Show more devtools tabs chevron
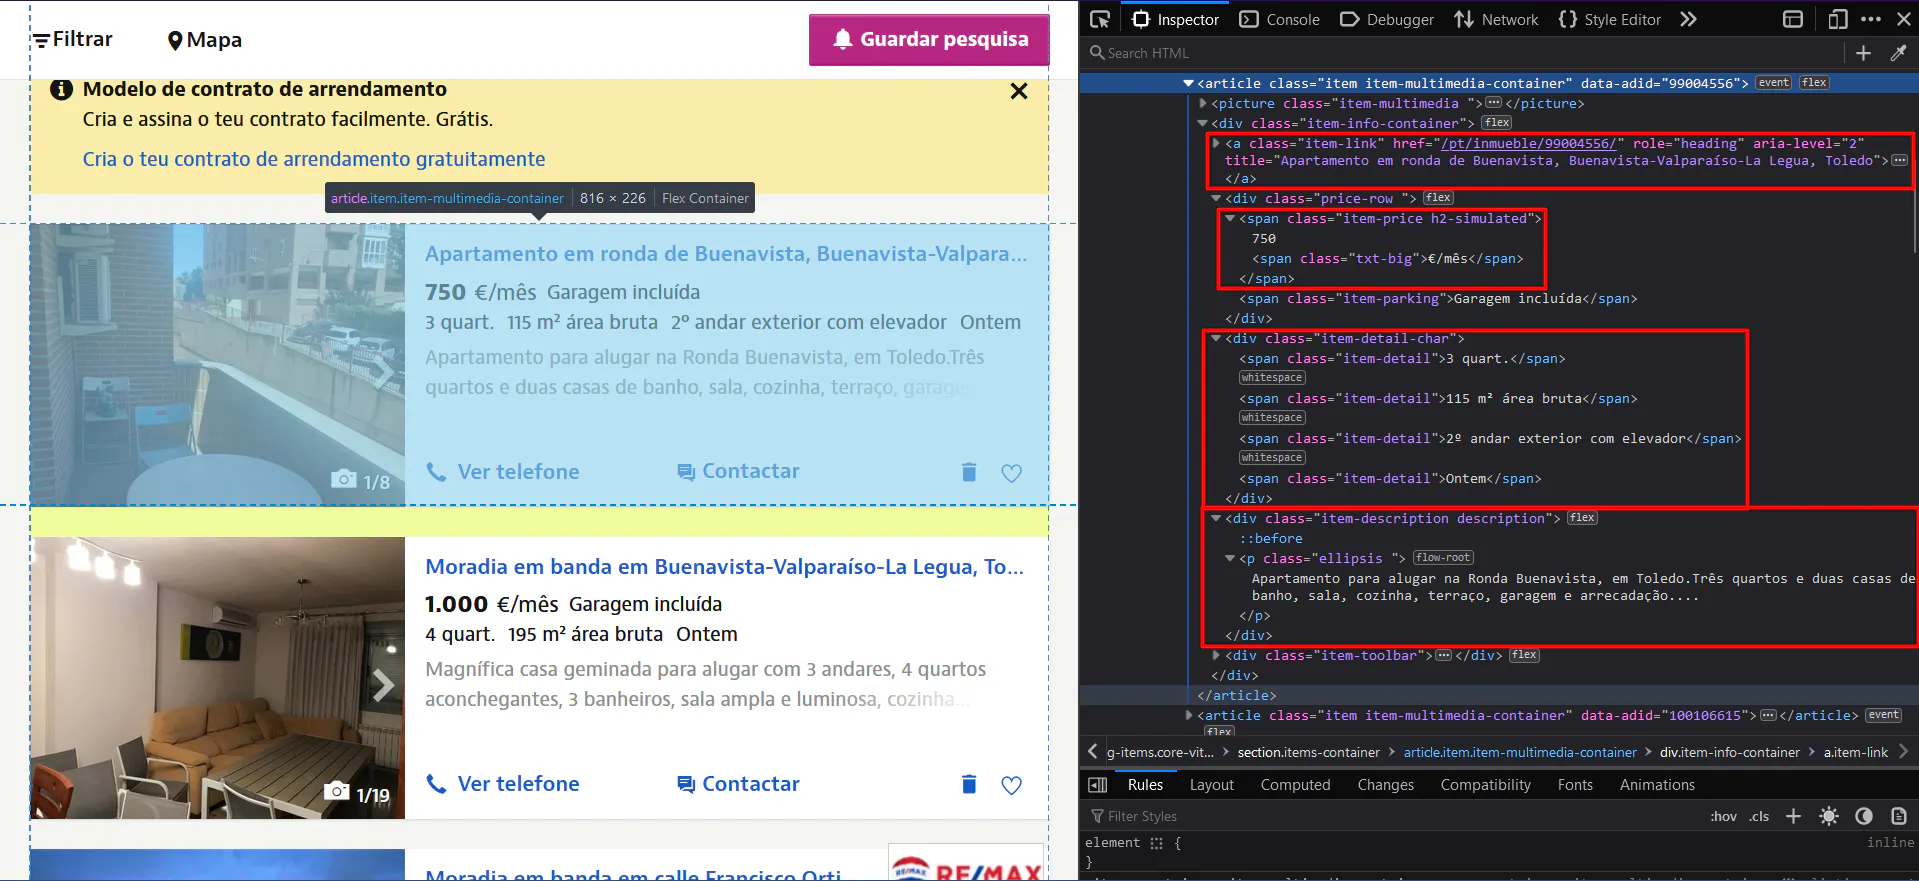Screen dimensions: 1919x881 [1688, 19]
